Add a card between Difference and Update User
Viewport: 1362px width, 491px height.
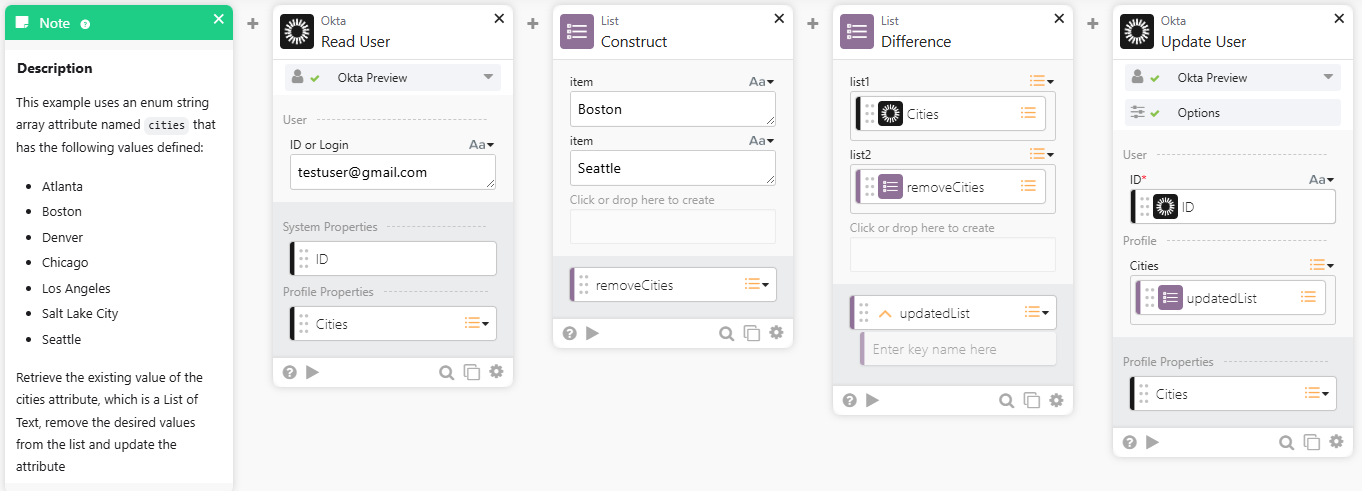(1093, 23)
